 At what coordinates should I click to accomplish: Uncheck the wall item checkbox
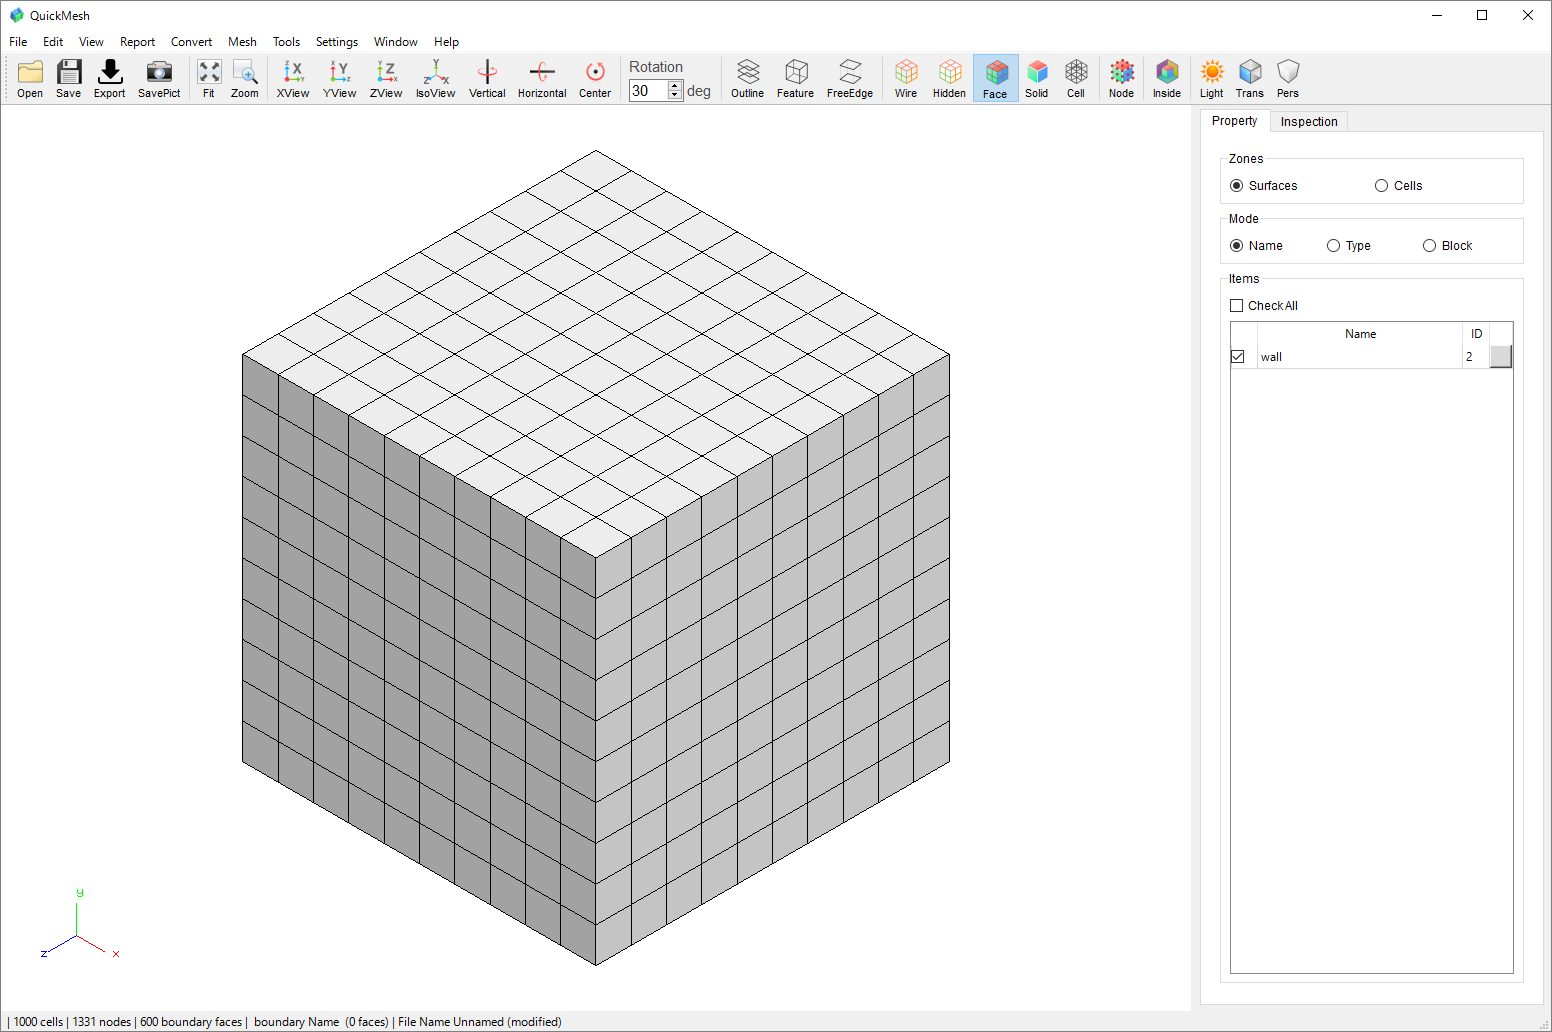(x=1238, y=357)
